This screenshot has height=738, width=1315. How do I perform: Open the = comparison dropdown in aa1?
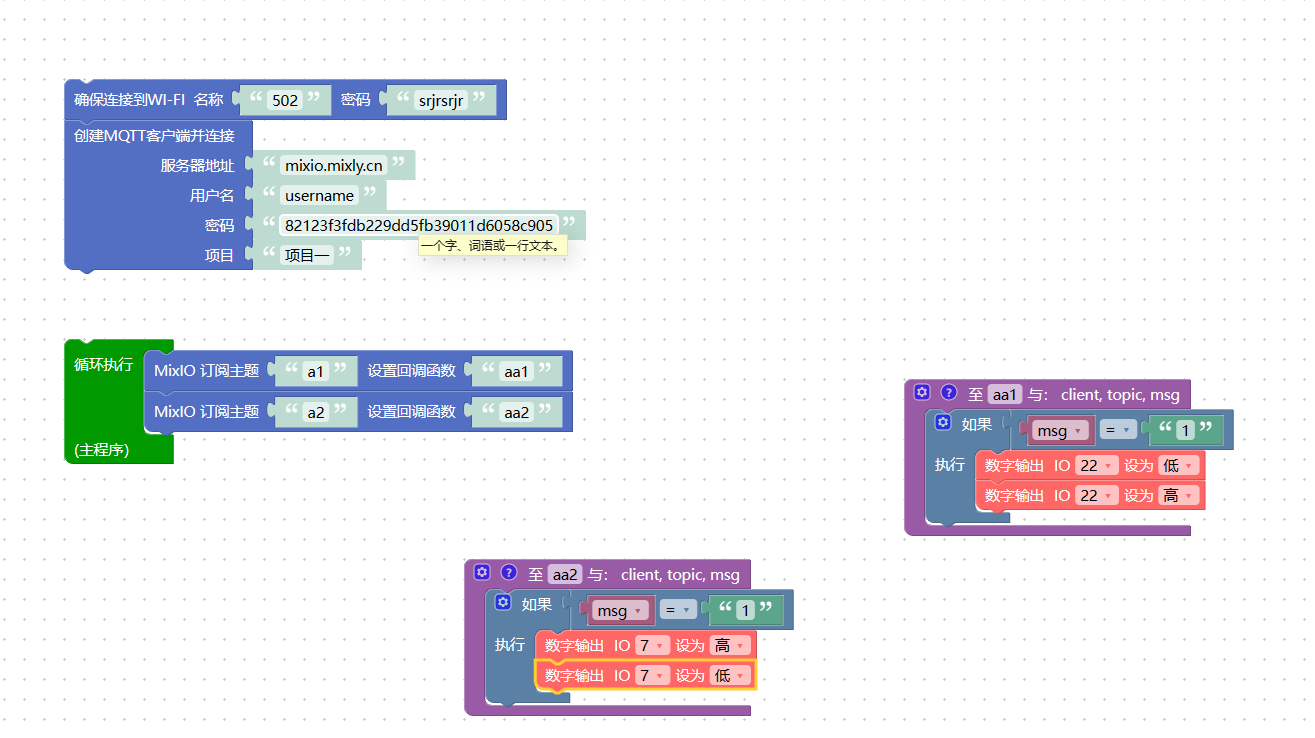[x=1118, y=430]
